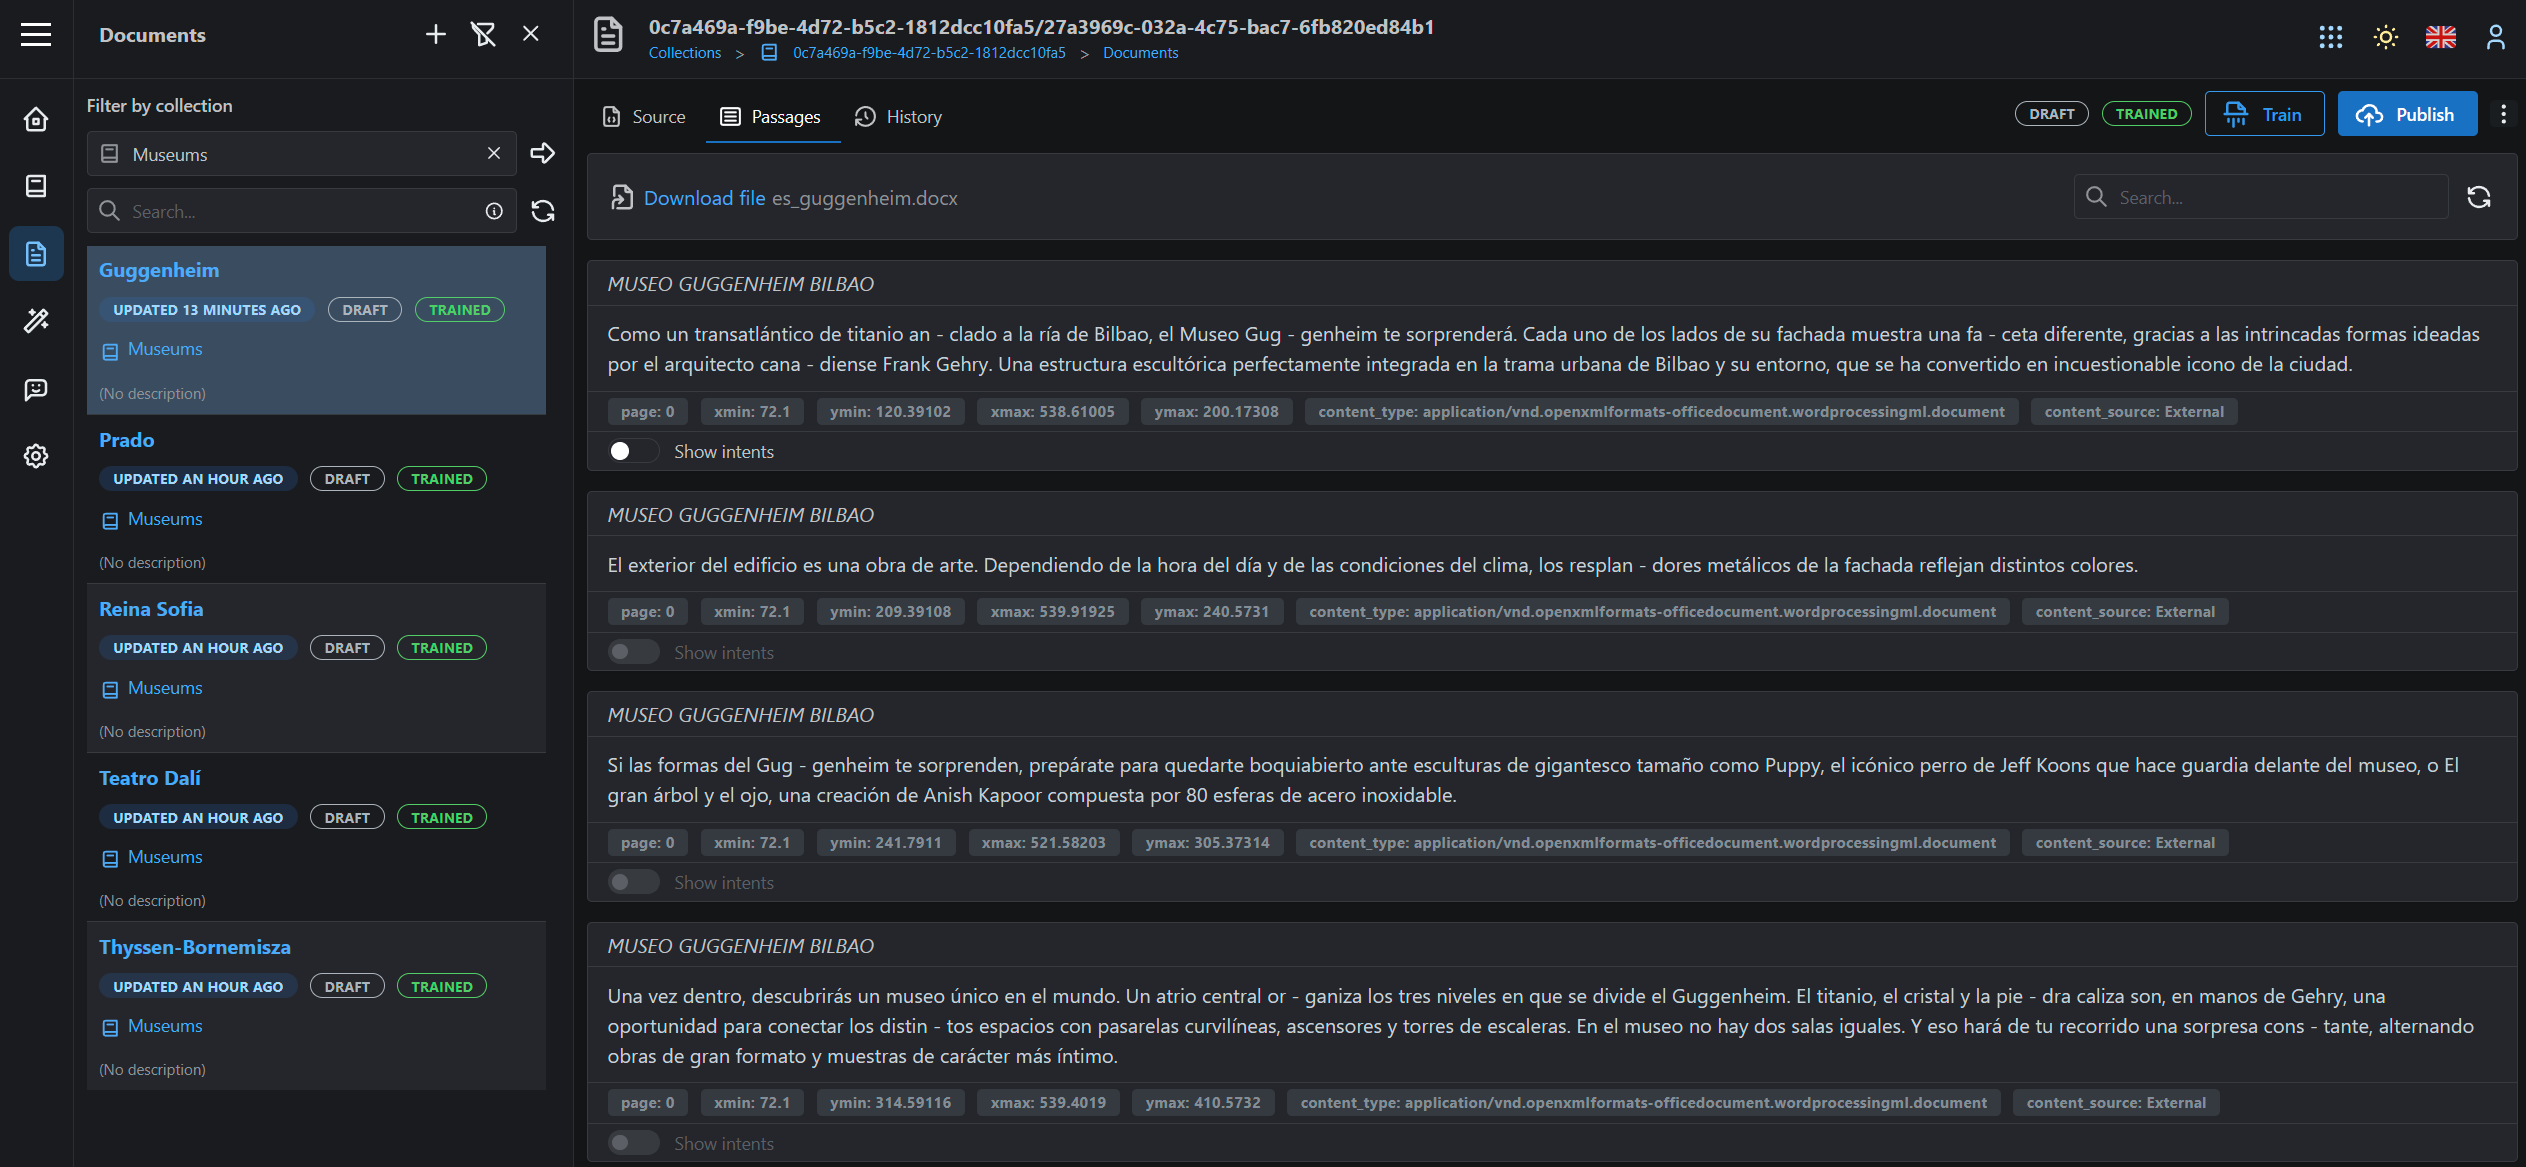Click 'ymax: 240.5731' metadata tag
The height and width of the screenshot is (1167, 2526).
tap(1212, 612)
